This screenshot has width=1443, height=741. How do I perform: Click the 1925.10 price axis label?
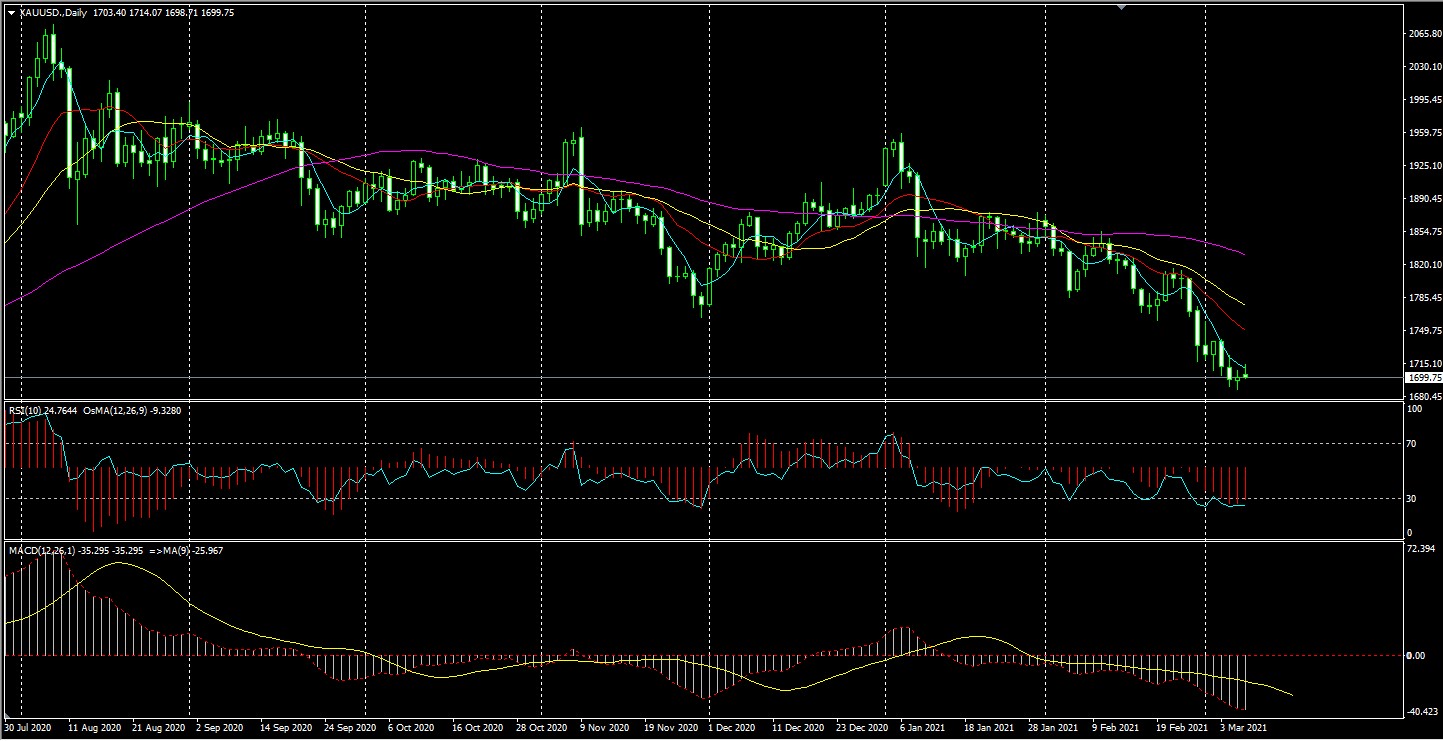pos(1423,166)
